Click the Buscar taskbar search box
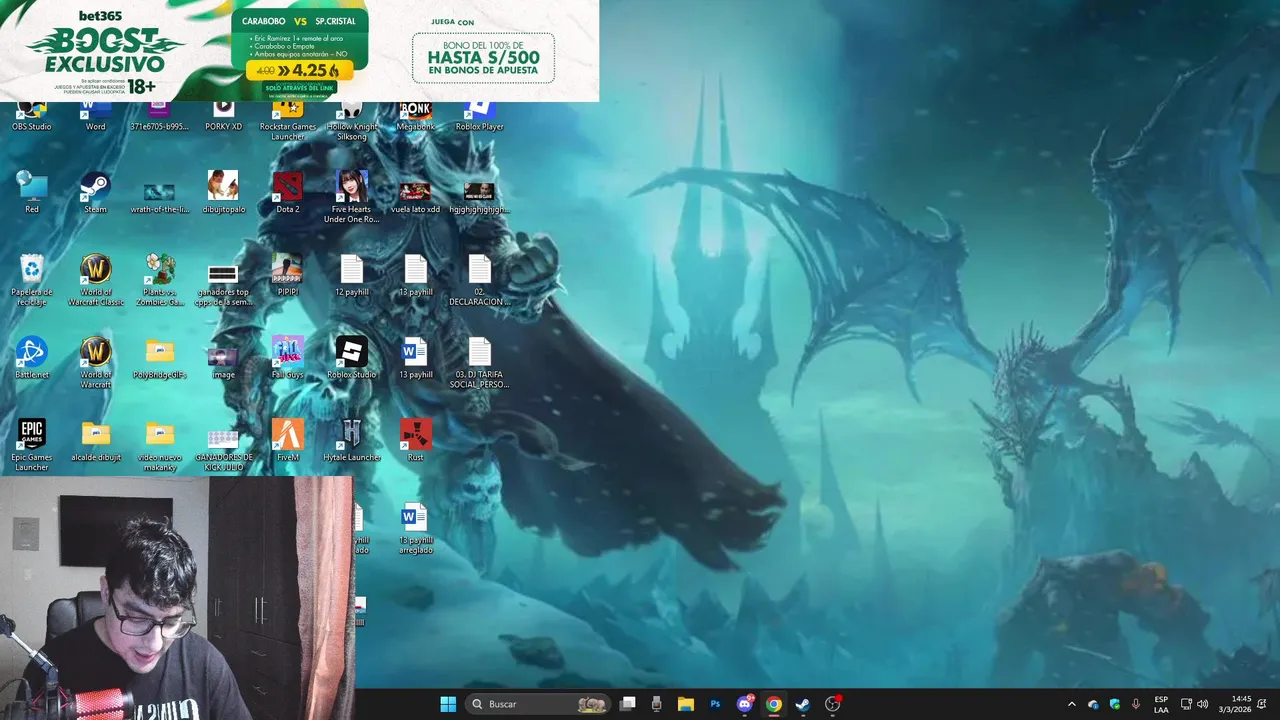This screenshot has height=720, width=1280. [x=537, y=704]
